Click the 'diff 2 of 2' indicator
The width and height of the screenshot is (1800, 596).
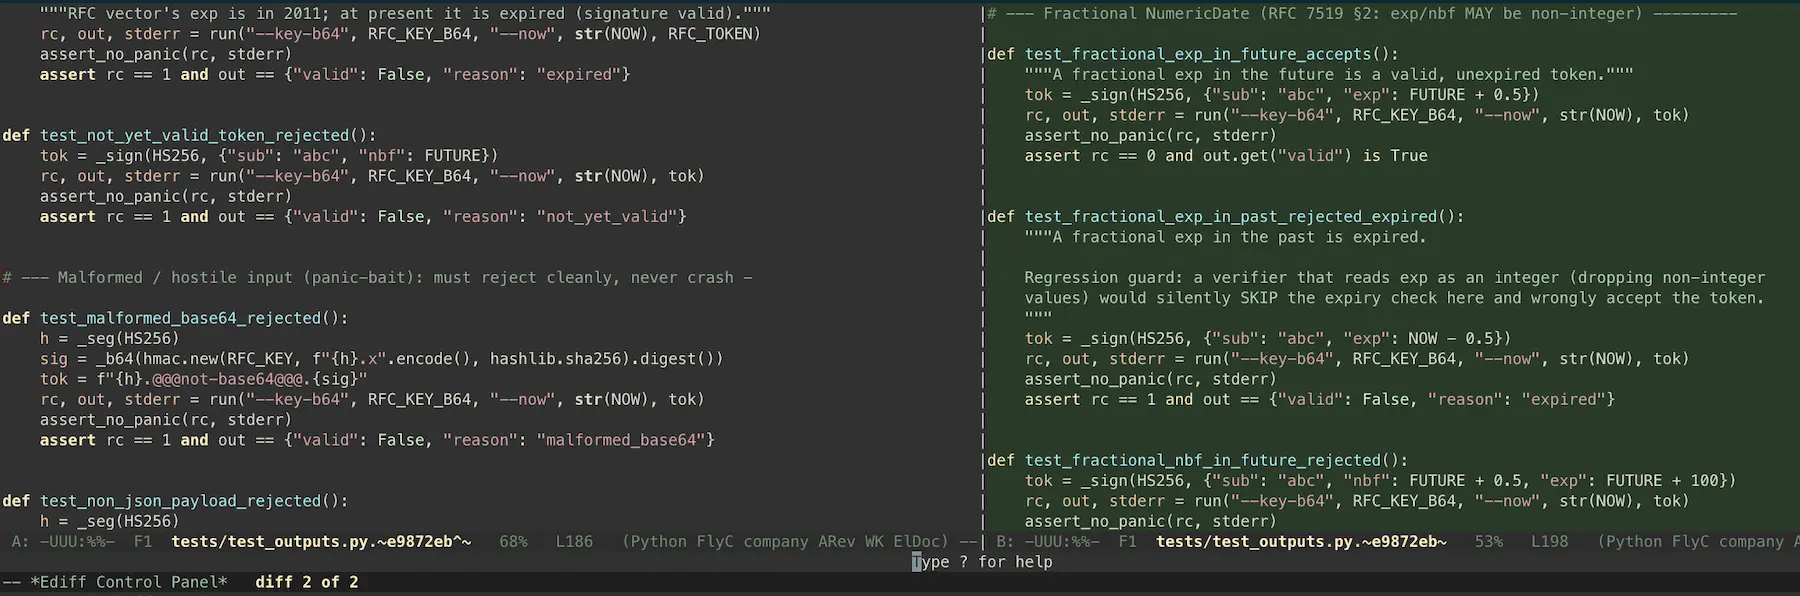point(306,582)
